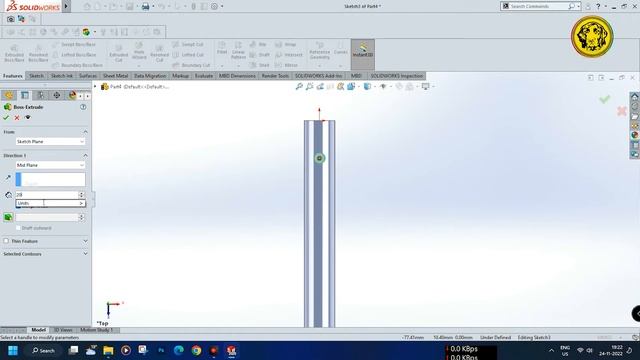Open View Orientation icon in view toolbar

(x=351, y=87)
